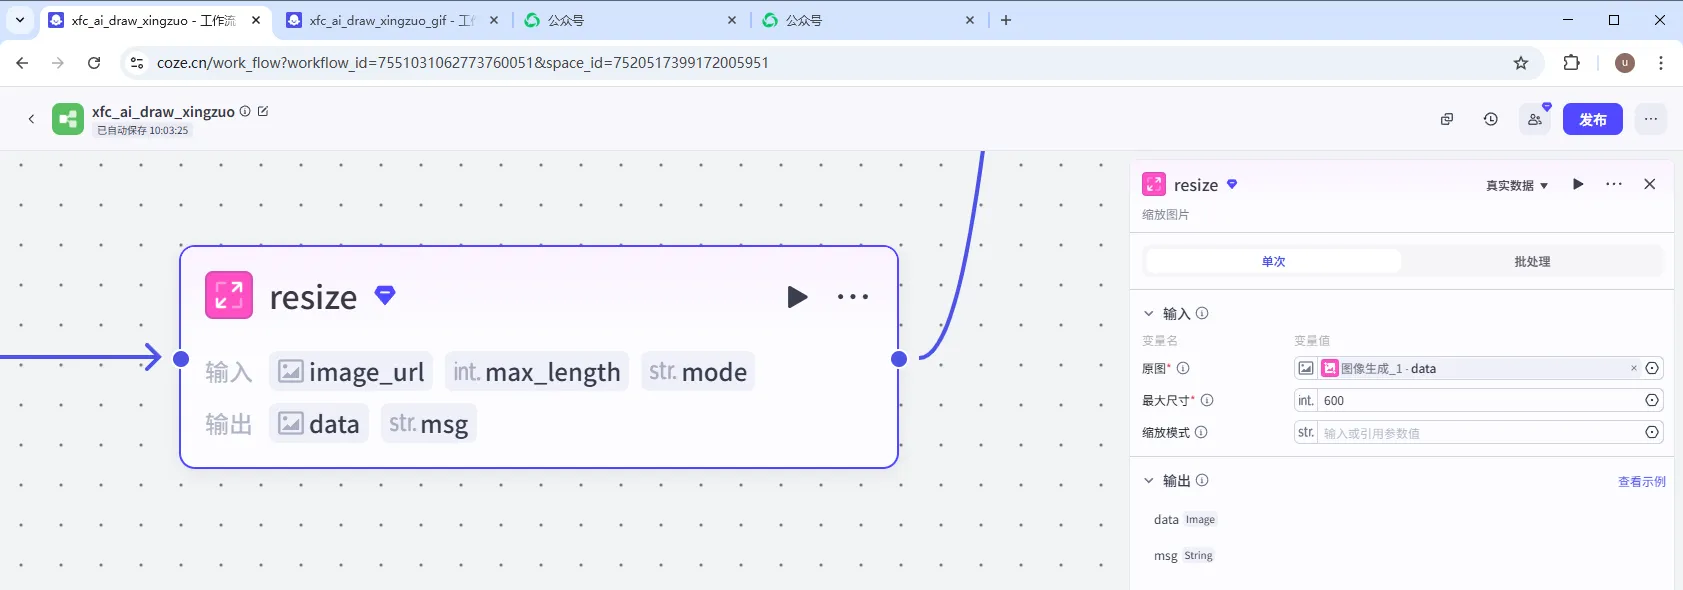Image resolution: width=1683 pixels, height=590 pixels.
Task: Run the resize node on canvas
Action: [x=797, y=297]
